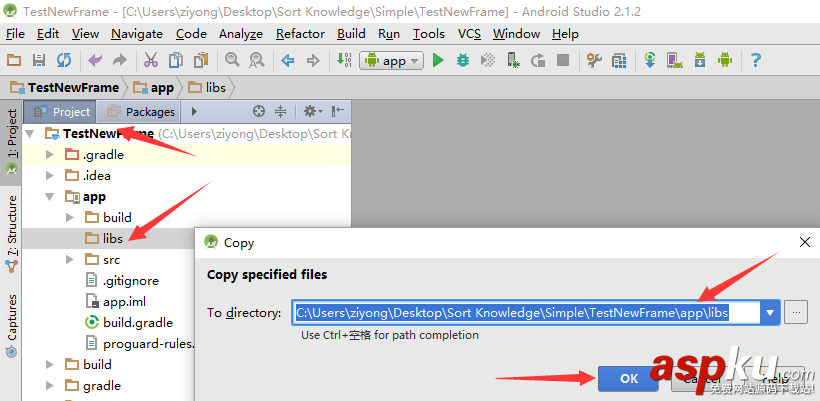The height and width of the screenshot is (401, 820).
Task: Click the Forward navigation arrow
Action: (312, 61)
